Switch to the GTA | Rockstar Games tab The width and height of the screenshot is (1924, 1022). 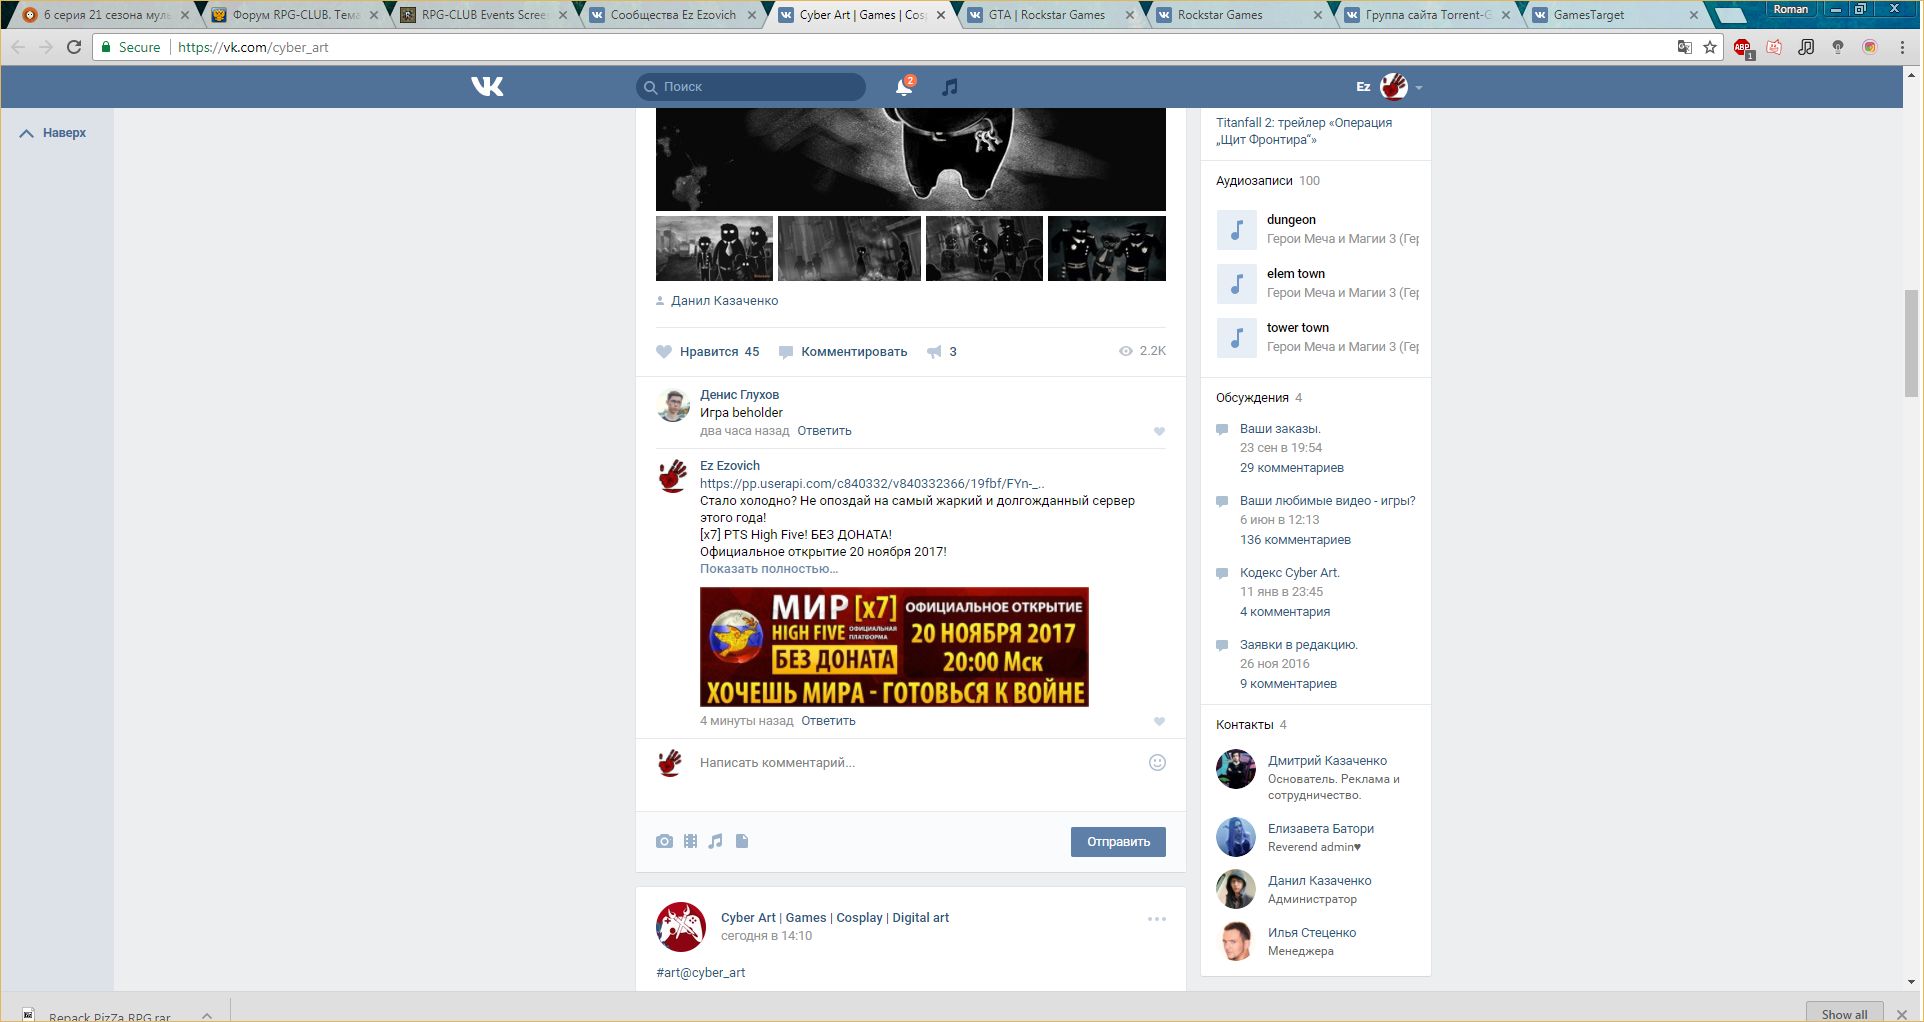1050,15
